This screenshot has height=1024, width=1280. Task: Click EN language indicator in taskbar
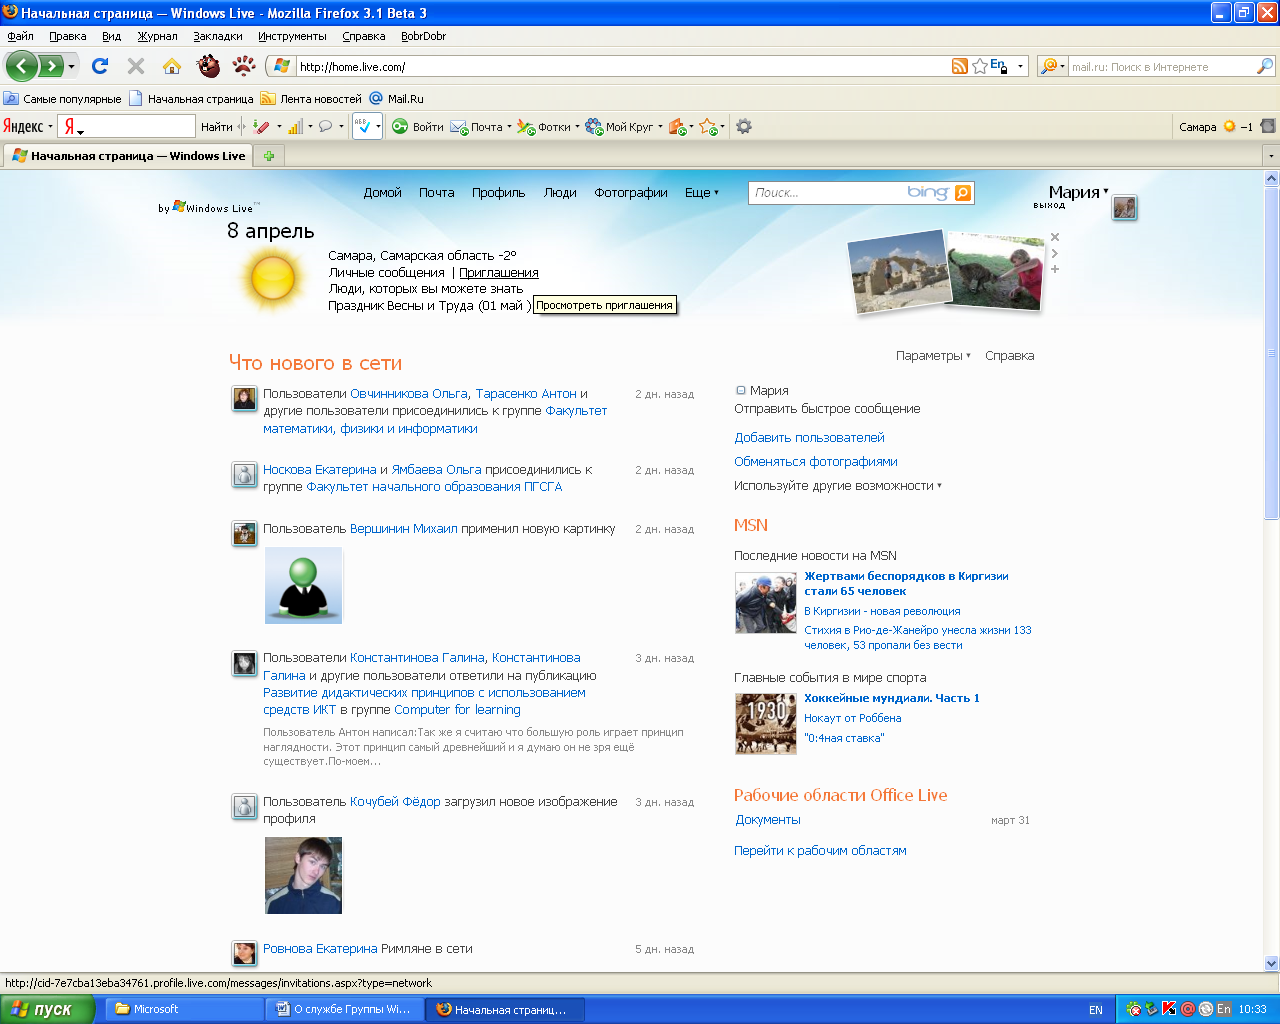tap(1096, 1010)
